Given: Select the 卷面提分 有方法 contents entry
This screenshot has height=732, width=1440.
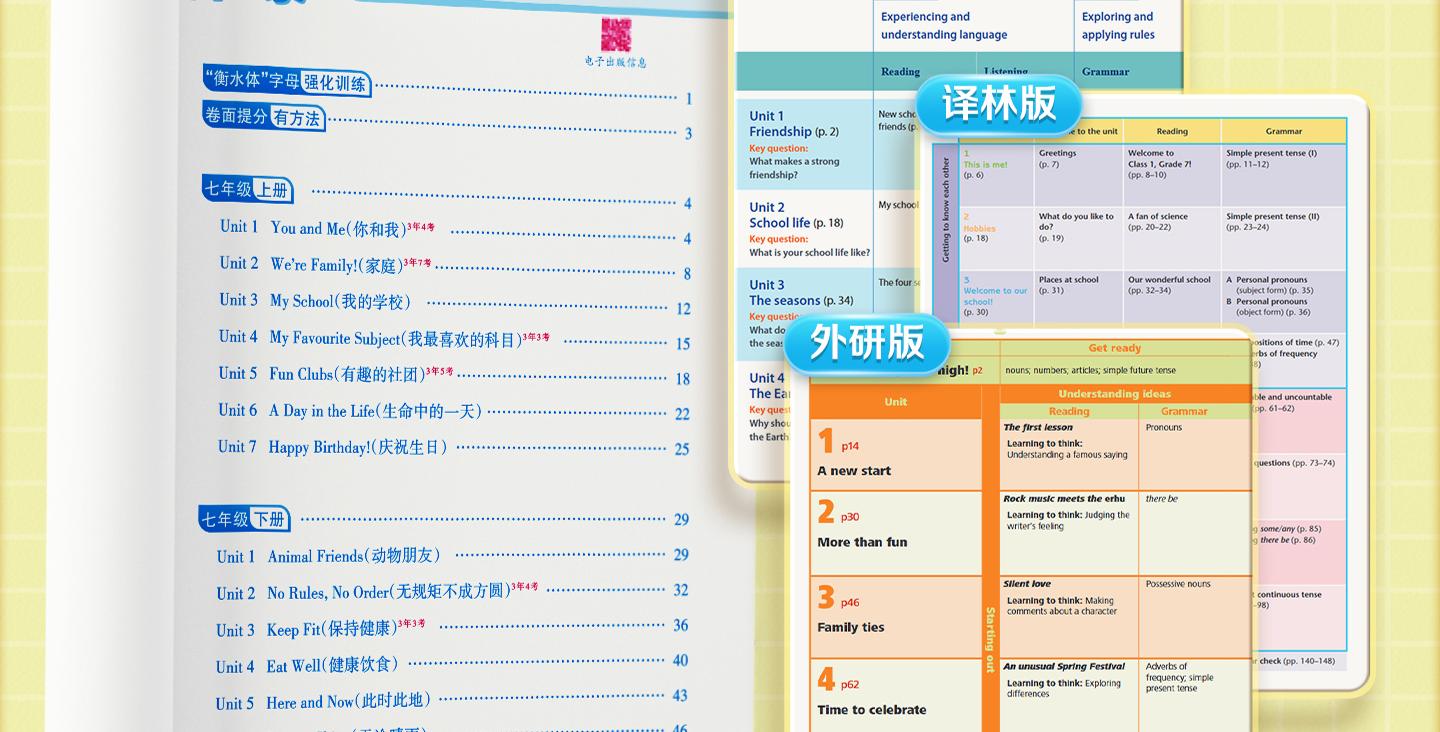Looking at the screenshot, I should (x=447, y=122).
